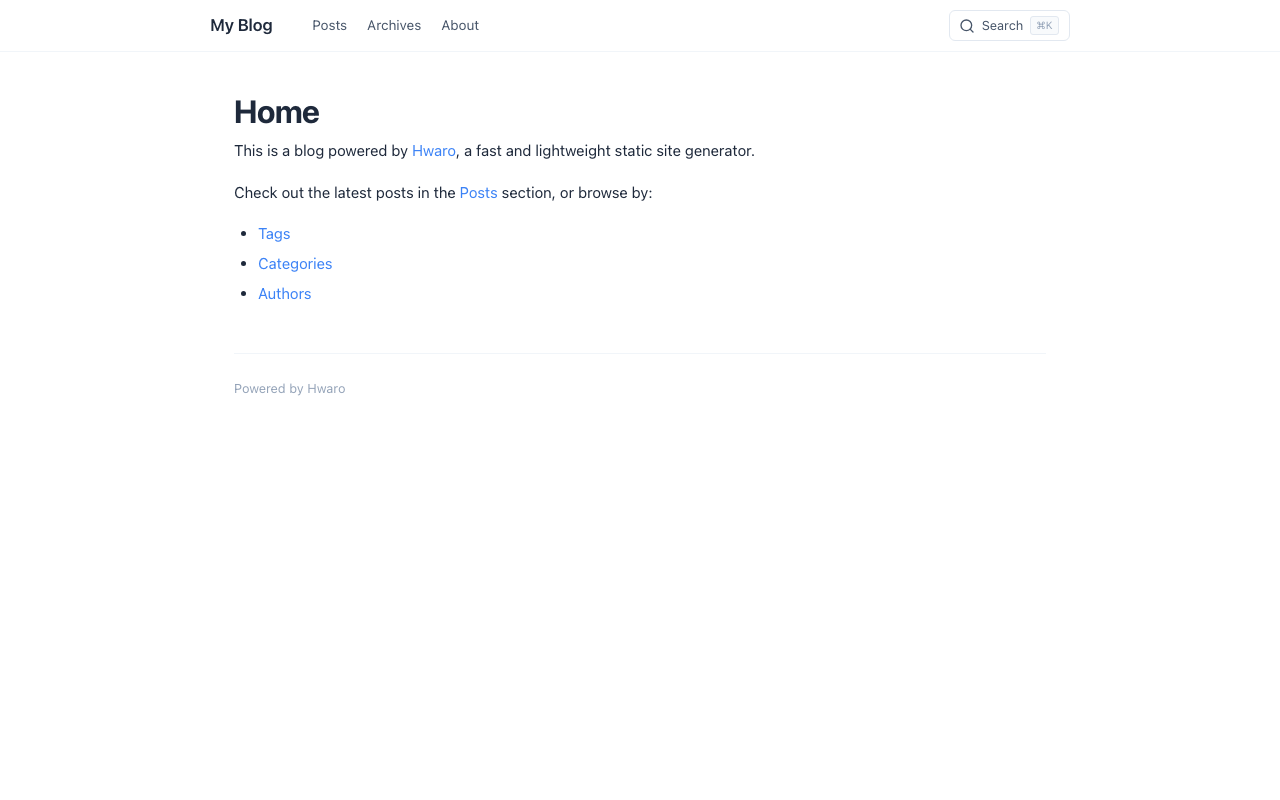Screen dimensions: 1280x800
Task: Click the magnifying glass search icon
Action: 966,25
